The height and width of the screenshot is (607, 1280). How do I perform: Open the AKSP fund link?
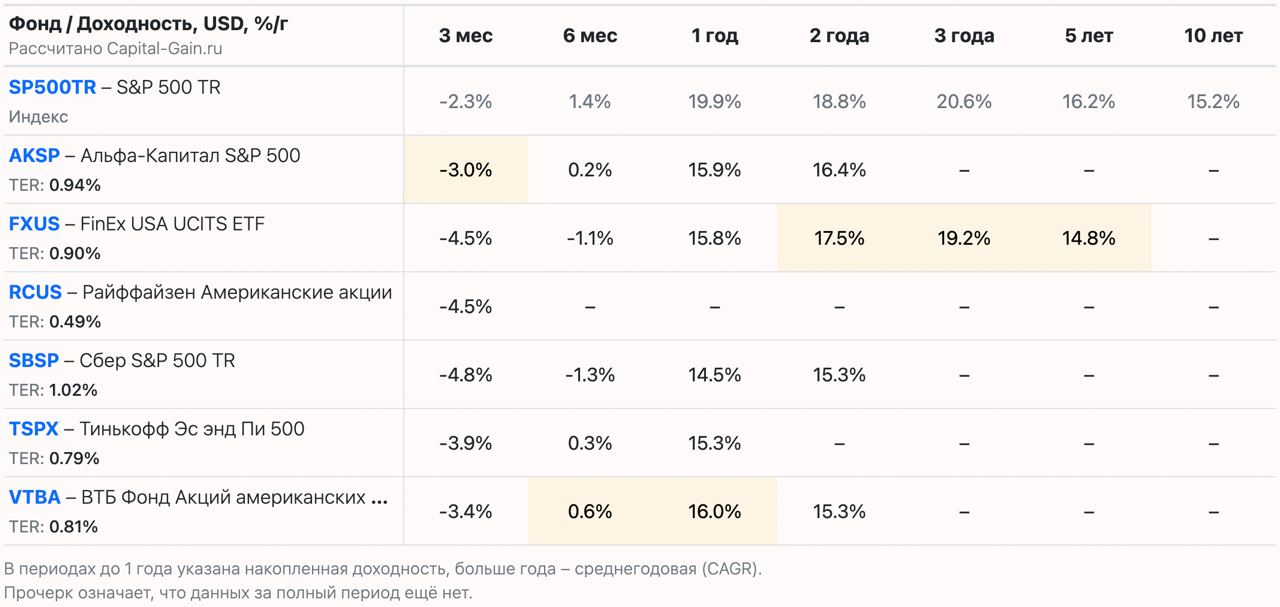[x=34, y=156]
